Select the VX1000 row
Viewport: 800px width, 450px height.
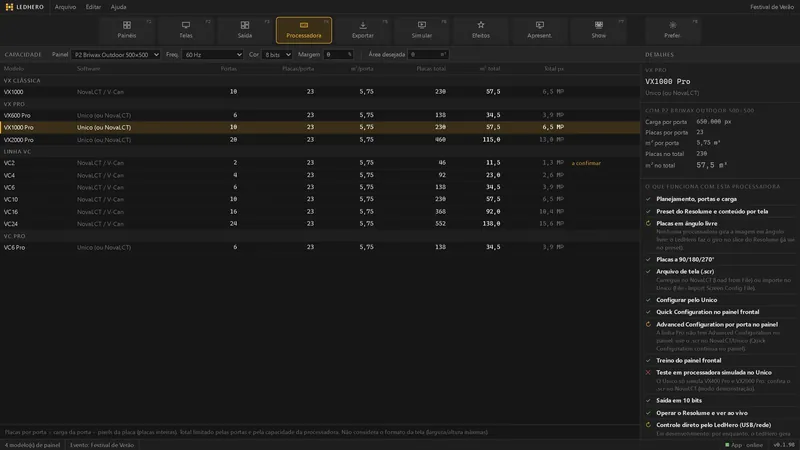(x=320, y=92)
